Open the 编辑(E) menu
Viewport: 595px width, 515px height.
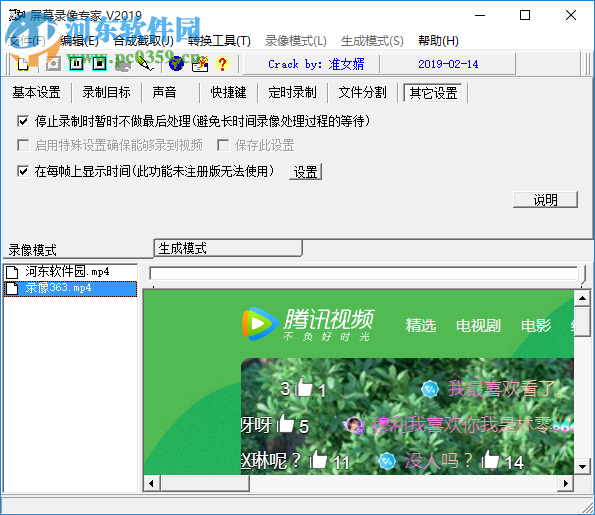pos(79,41)
